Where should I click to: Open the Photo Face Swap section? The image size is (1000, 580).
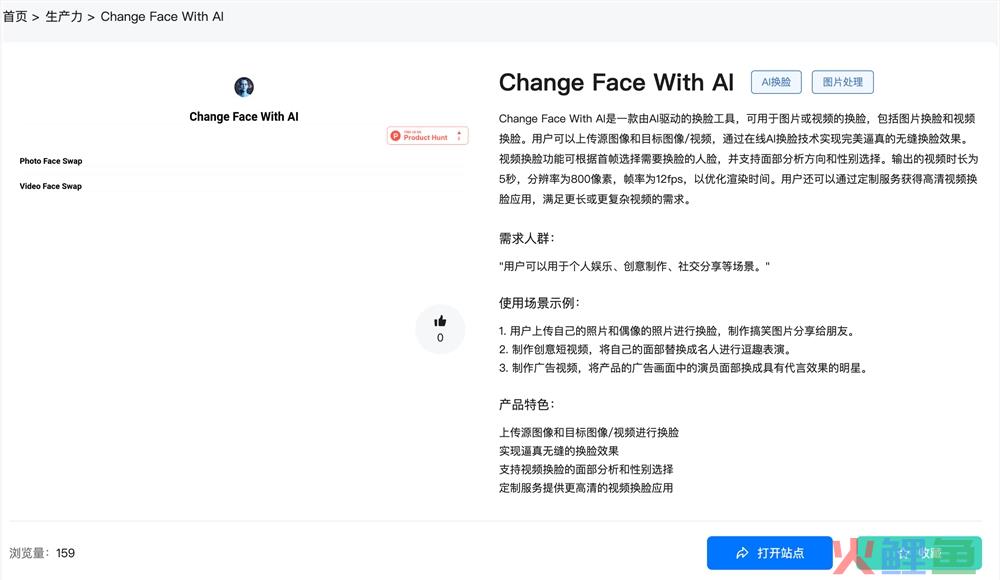(x=51, y=161)
